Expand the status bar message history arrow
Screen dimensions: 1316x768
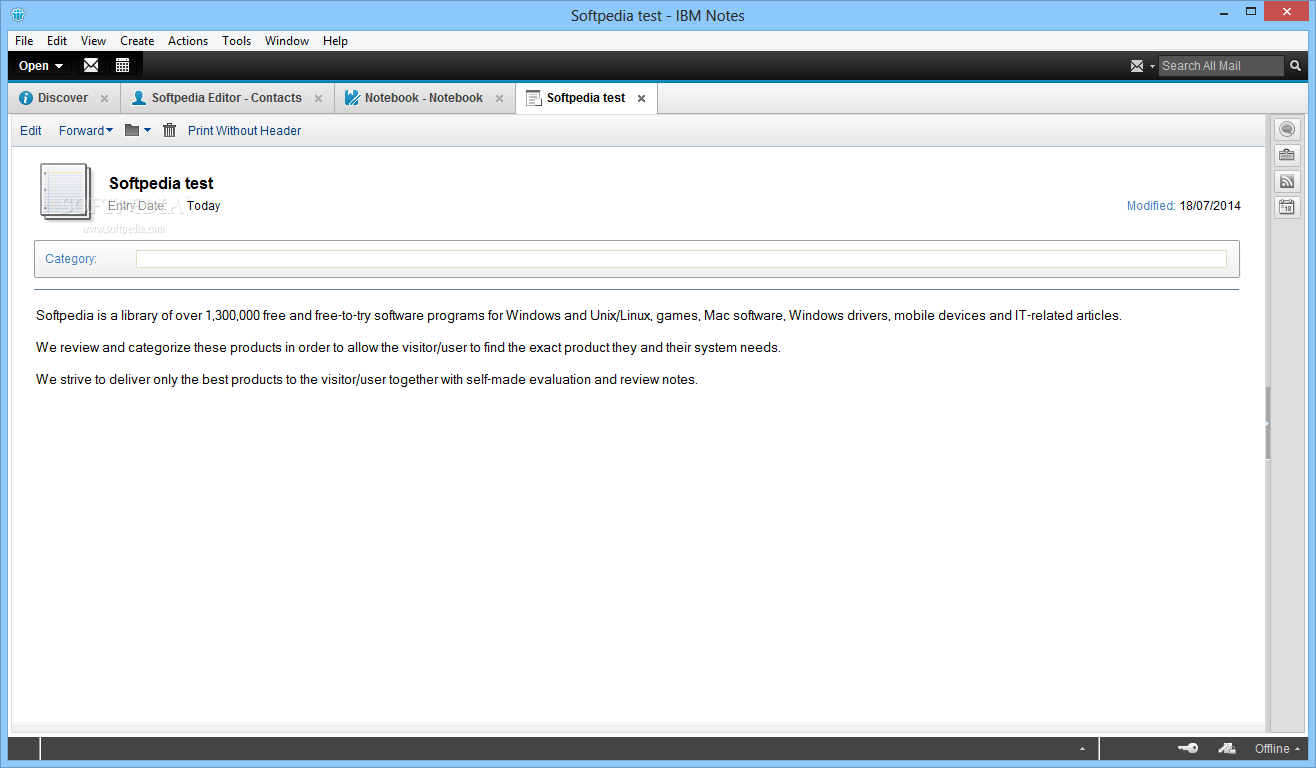click(x=1082, y=748)
